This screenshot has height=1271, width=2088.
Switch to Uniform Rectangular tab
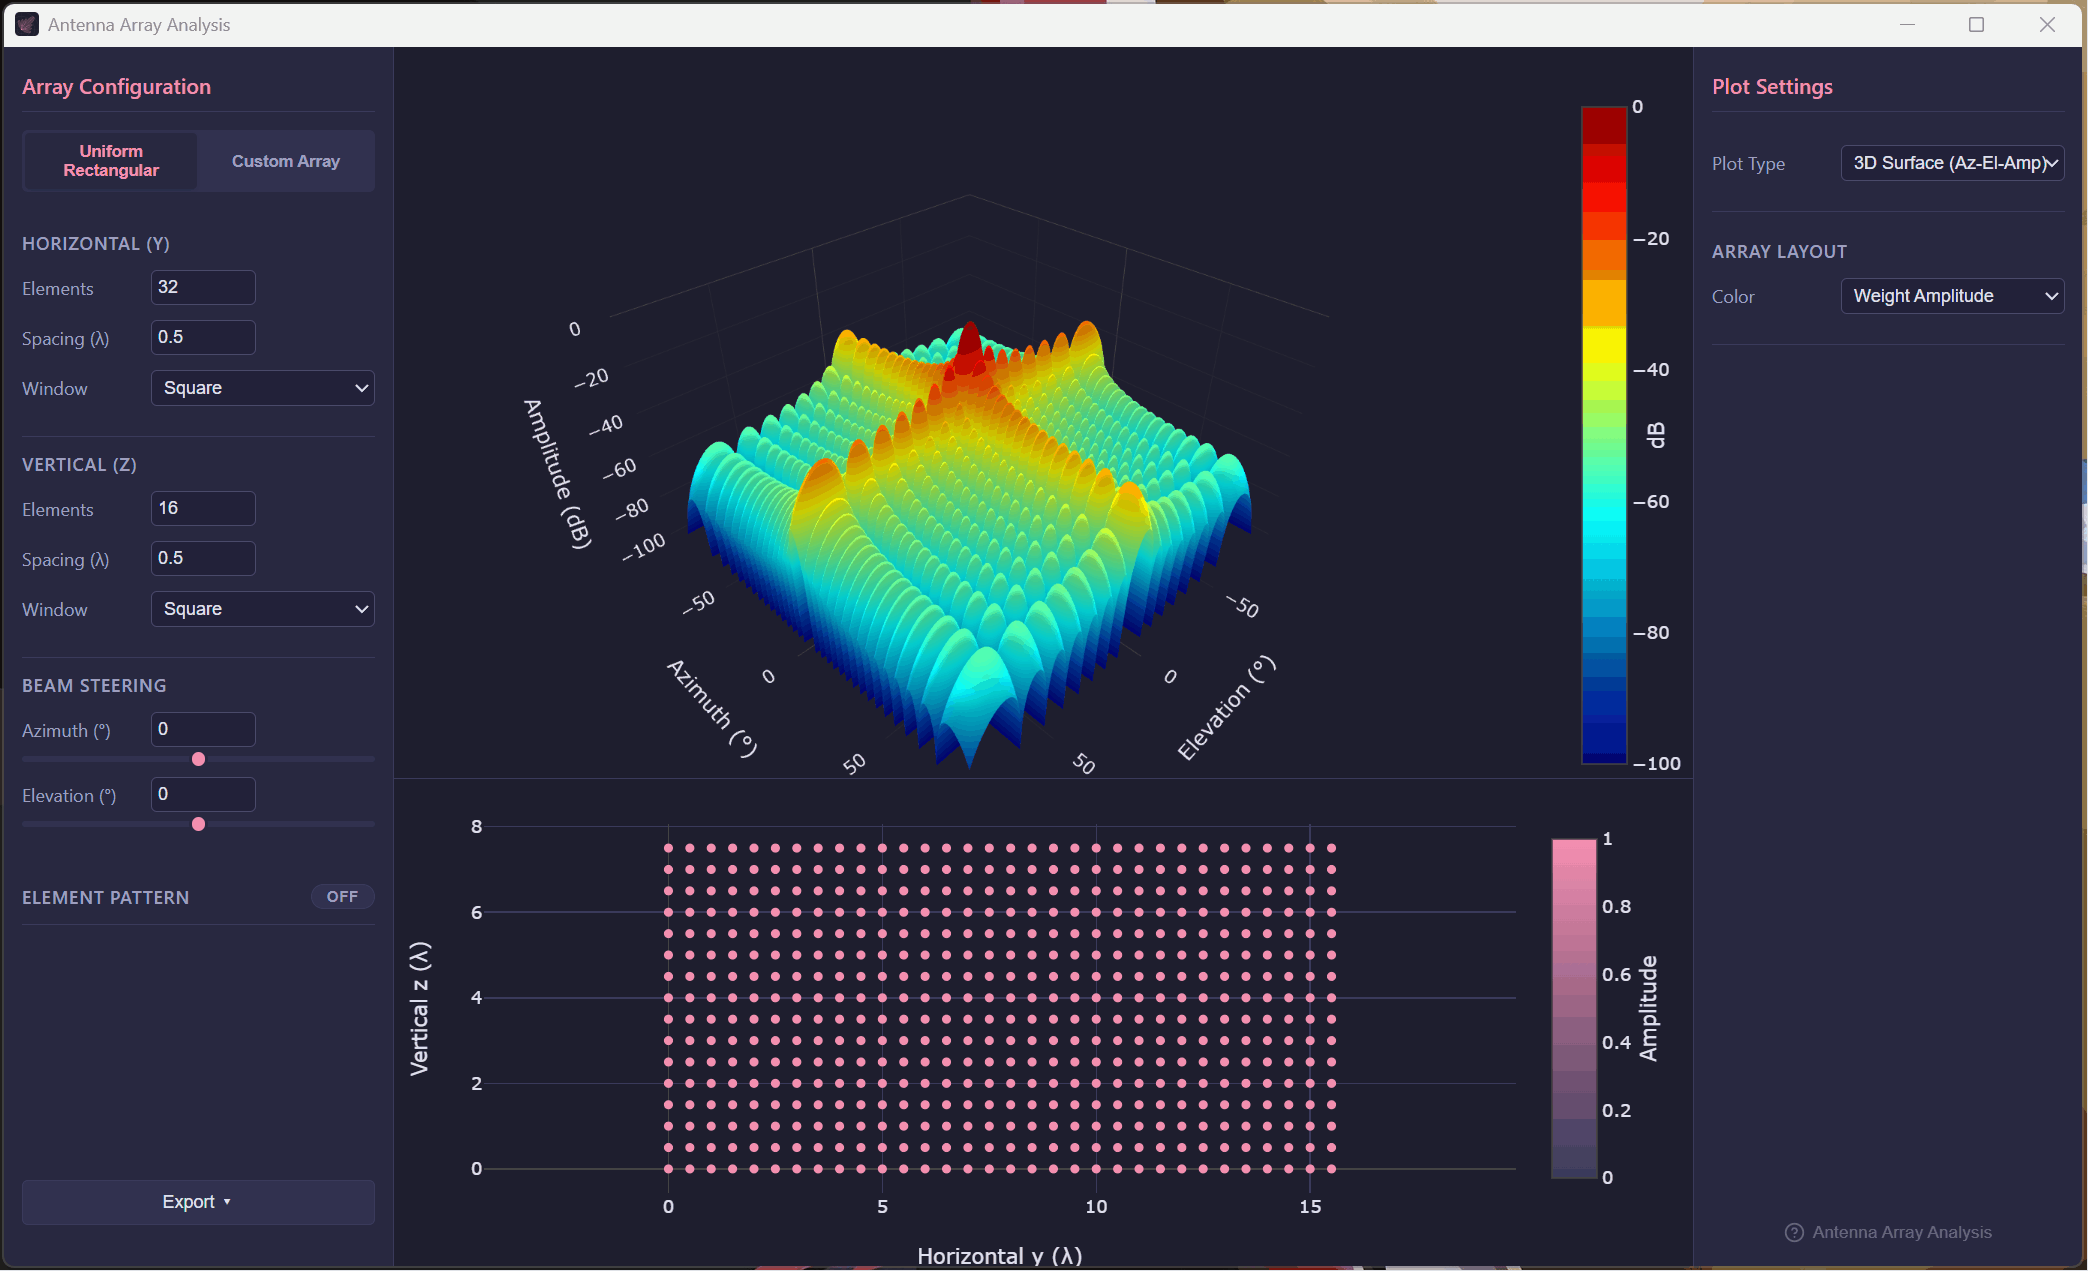(x=111, y=161)
